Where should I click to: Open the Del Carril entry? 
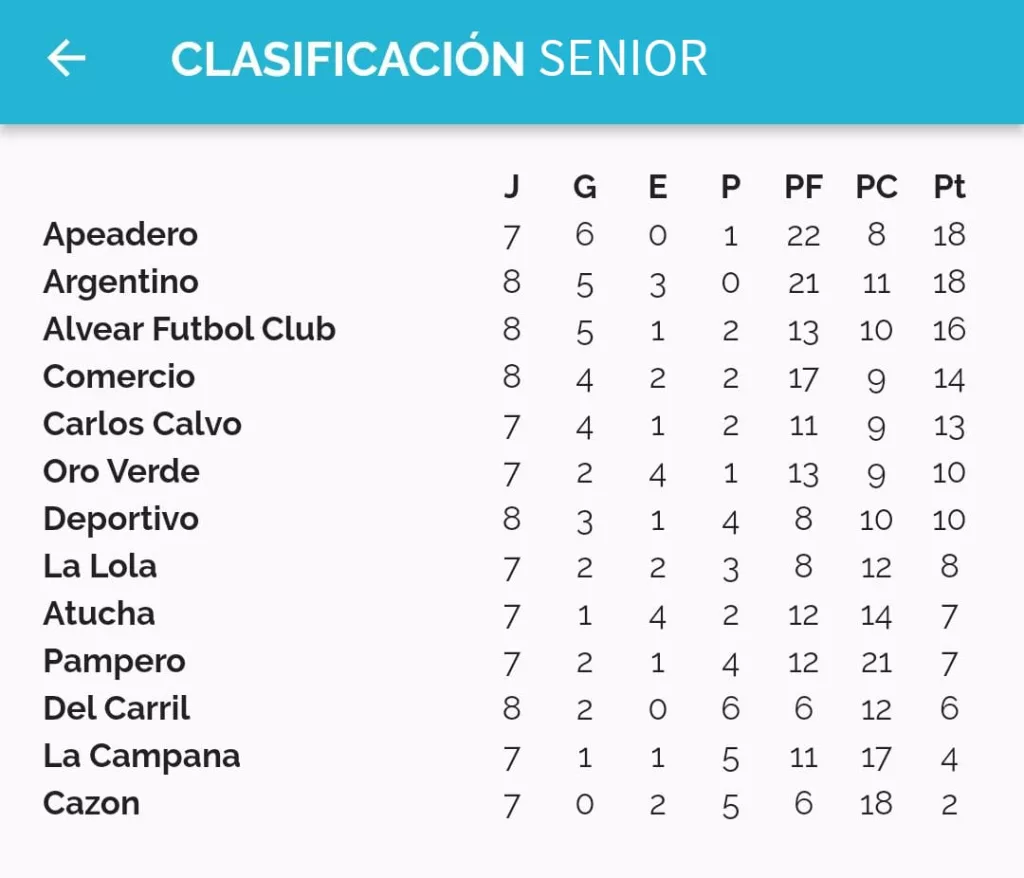pyautogui.click(x=116, y=709)
